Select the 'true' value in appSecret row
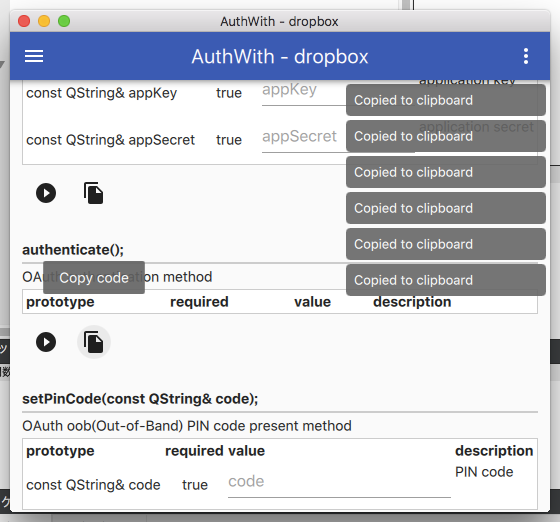The height and width of the screenshot is (522, 560). point(229,140)
